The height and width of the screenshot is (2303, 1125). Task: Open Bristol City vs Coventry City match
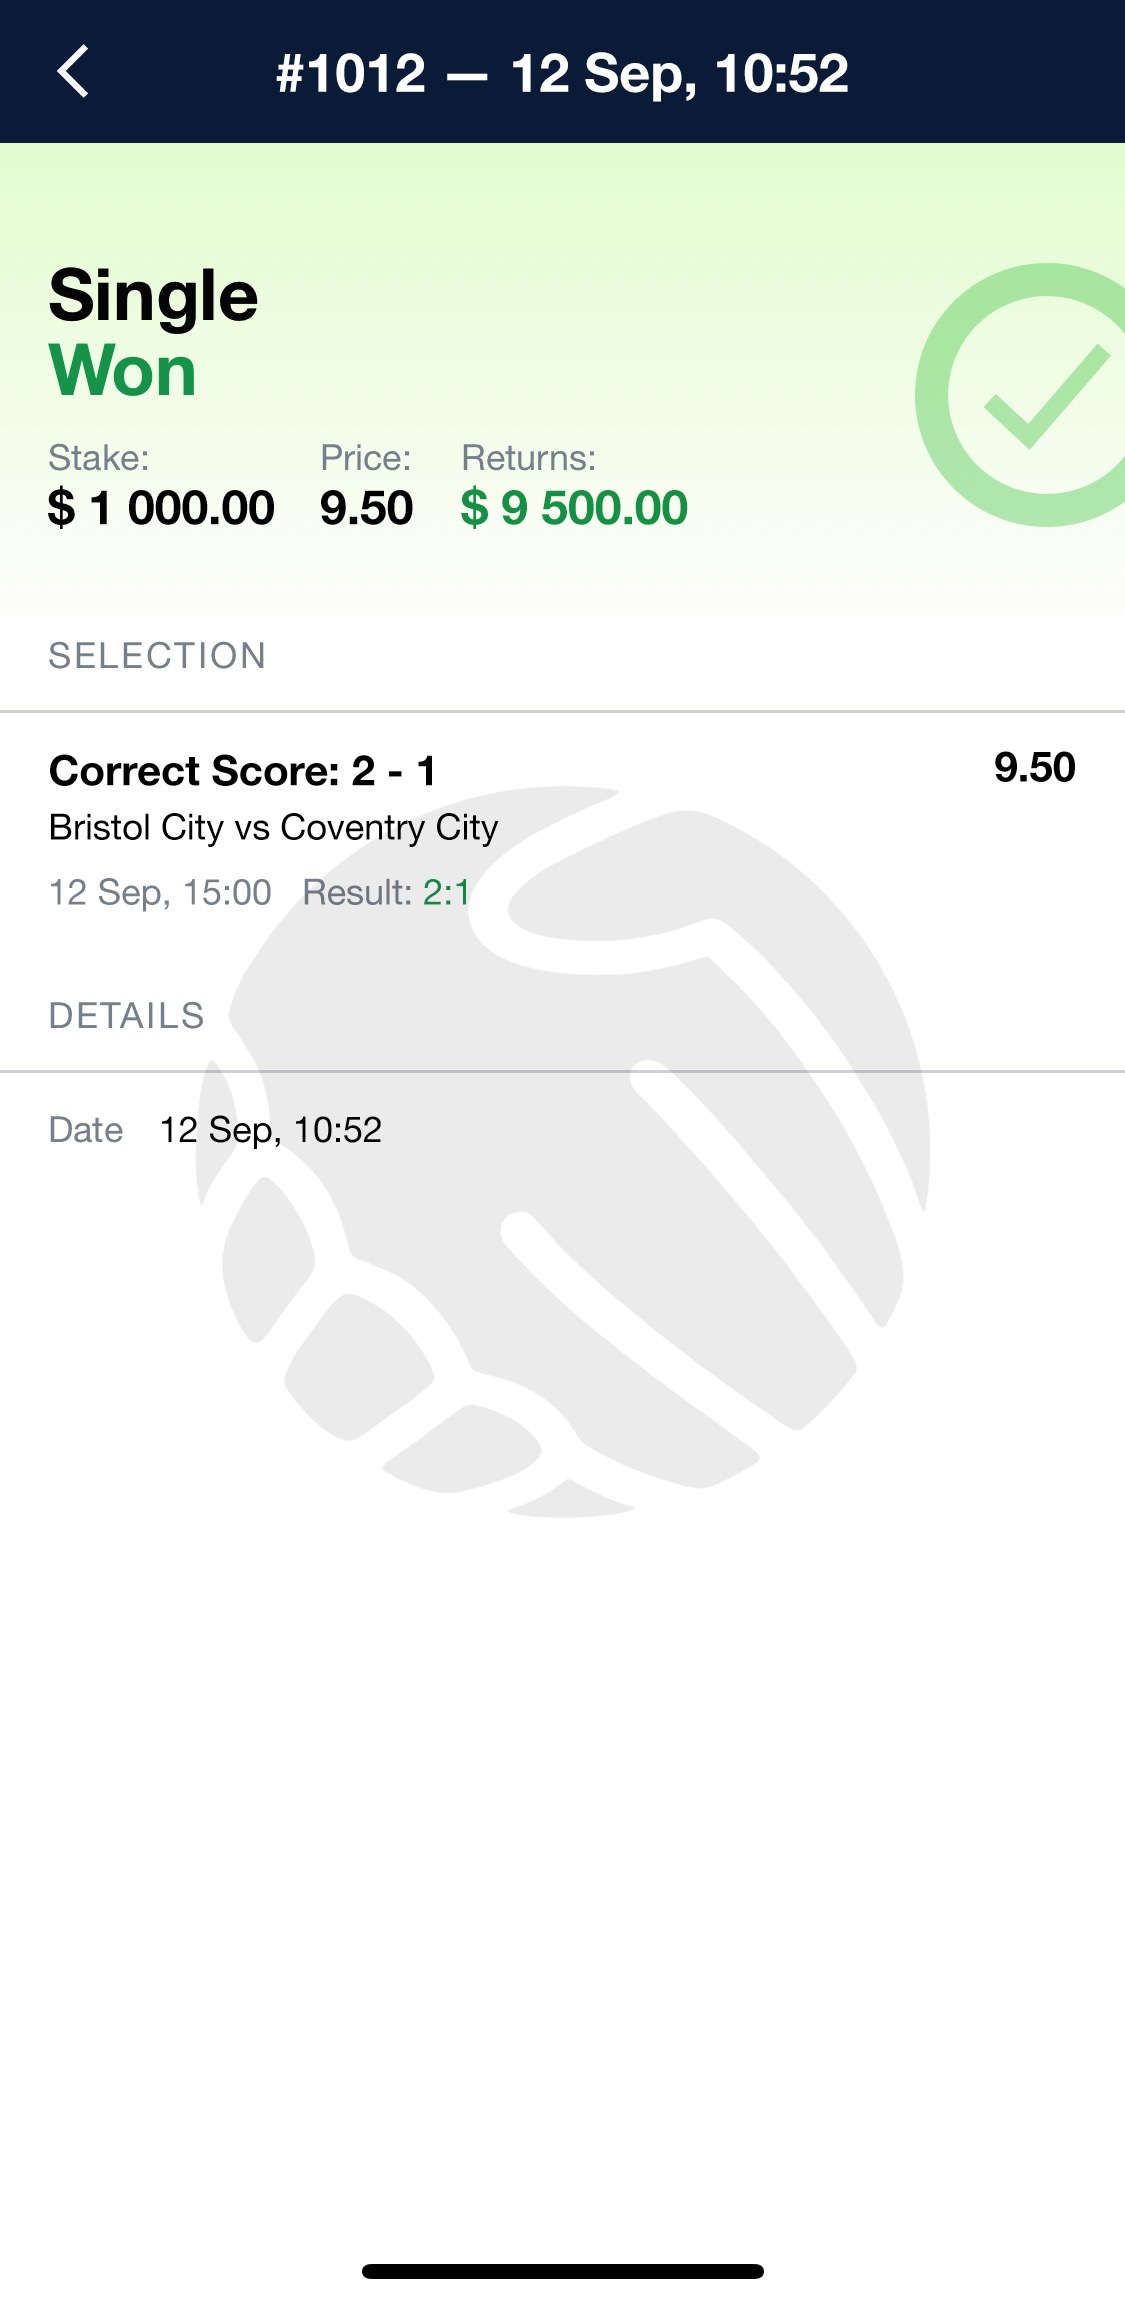[273, 828]
